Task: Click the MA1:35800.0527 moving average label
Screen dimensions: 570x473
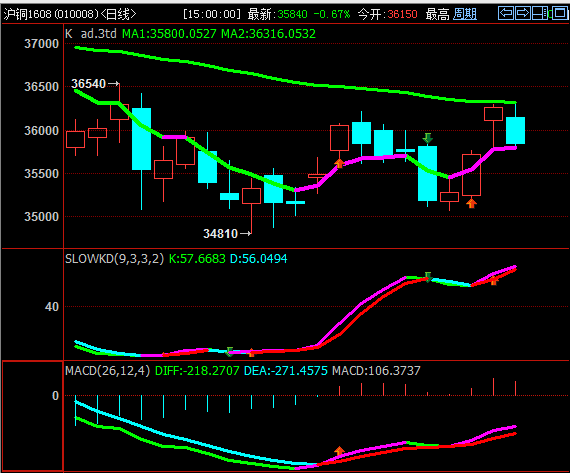Action: pos(169,34)
